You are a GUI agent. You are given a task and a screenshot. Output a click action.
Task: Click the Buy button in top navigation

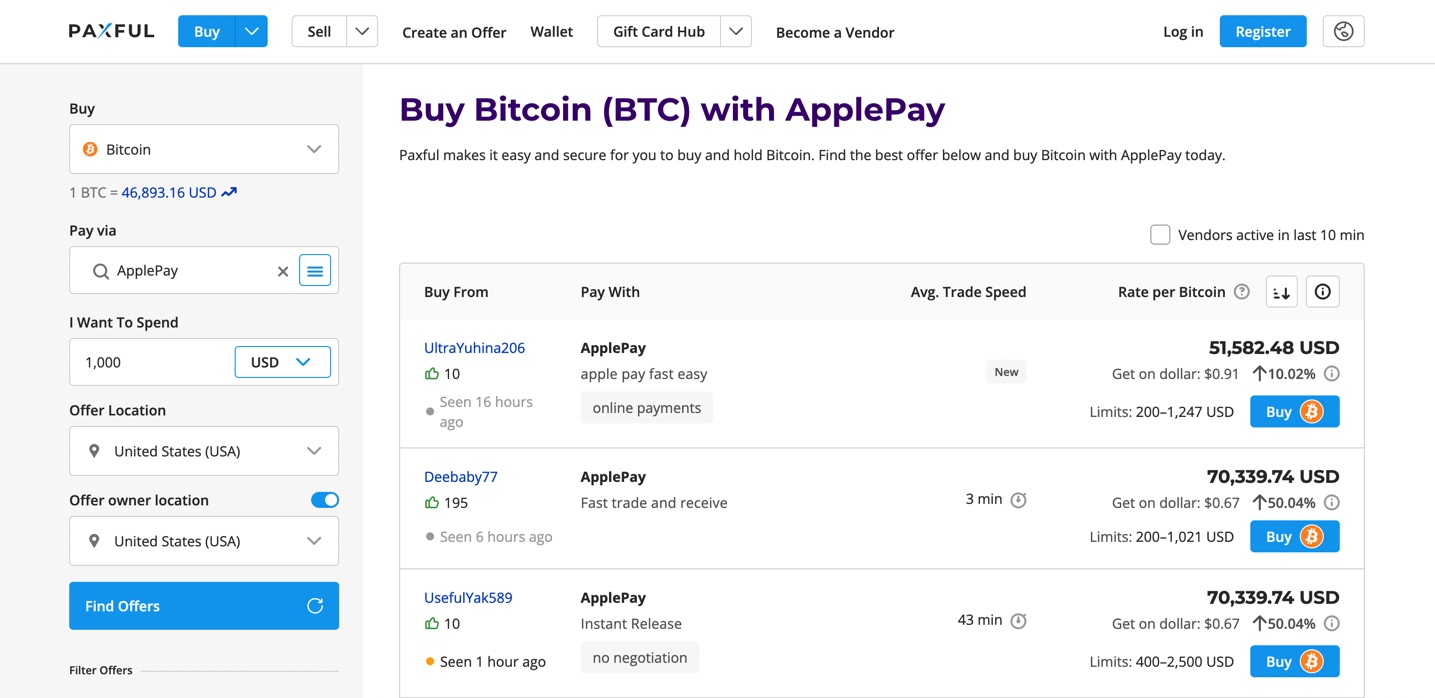click(x=207, y=31)
